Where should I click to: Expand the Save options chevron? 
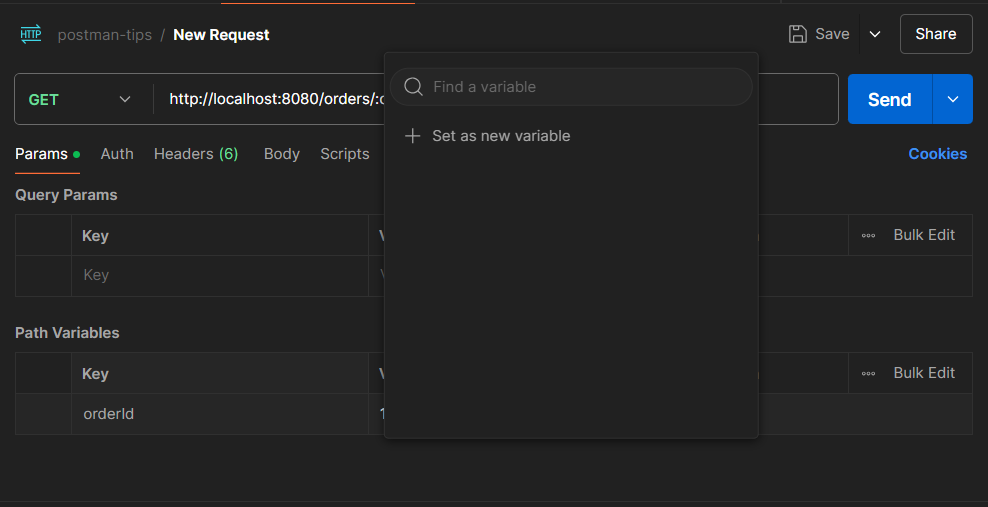875,34
